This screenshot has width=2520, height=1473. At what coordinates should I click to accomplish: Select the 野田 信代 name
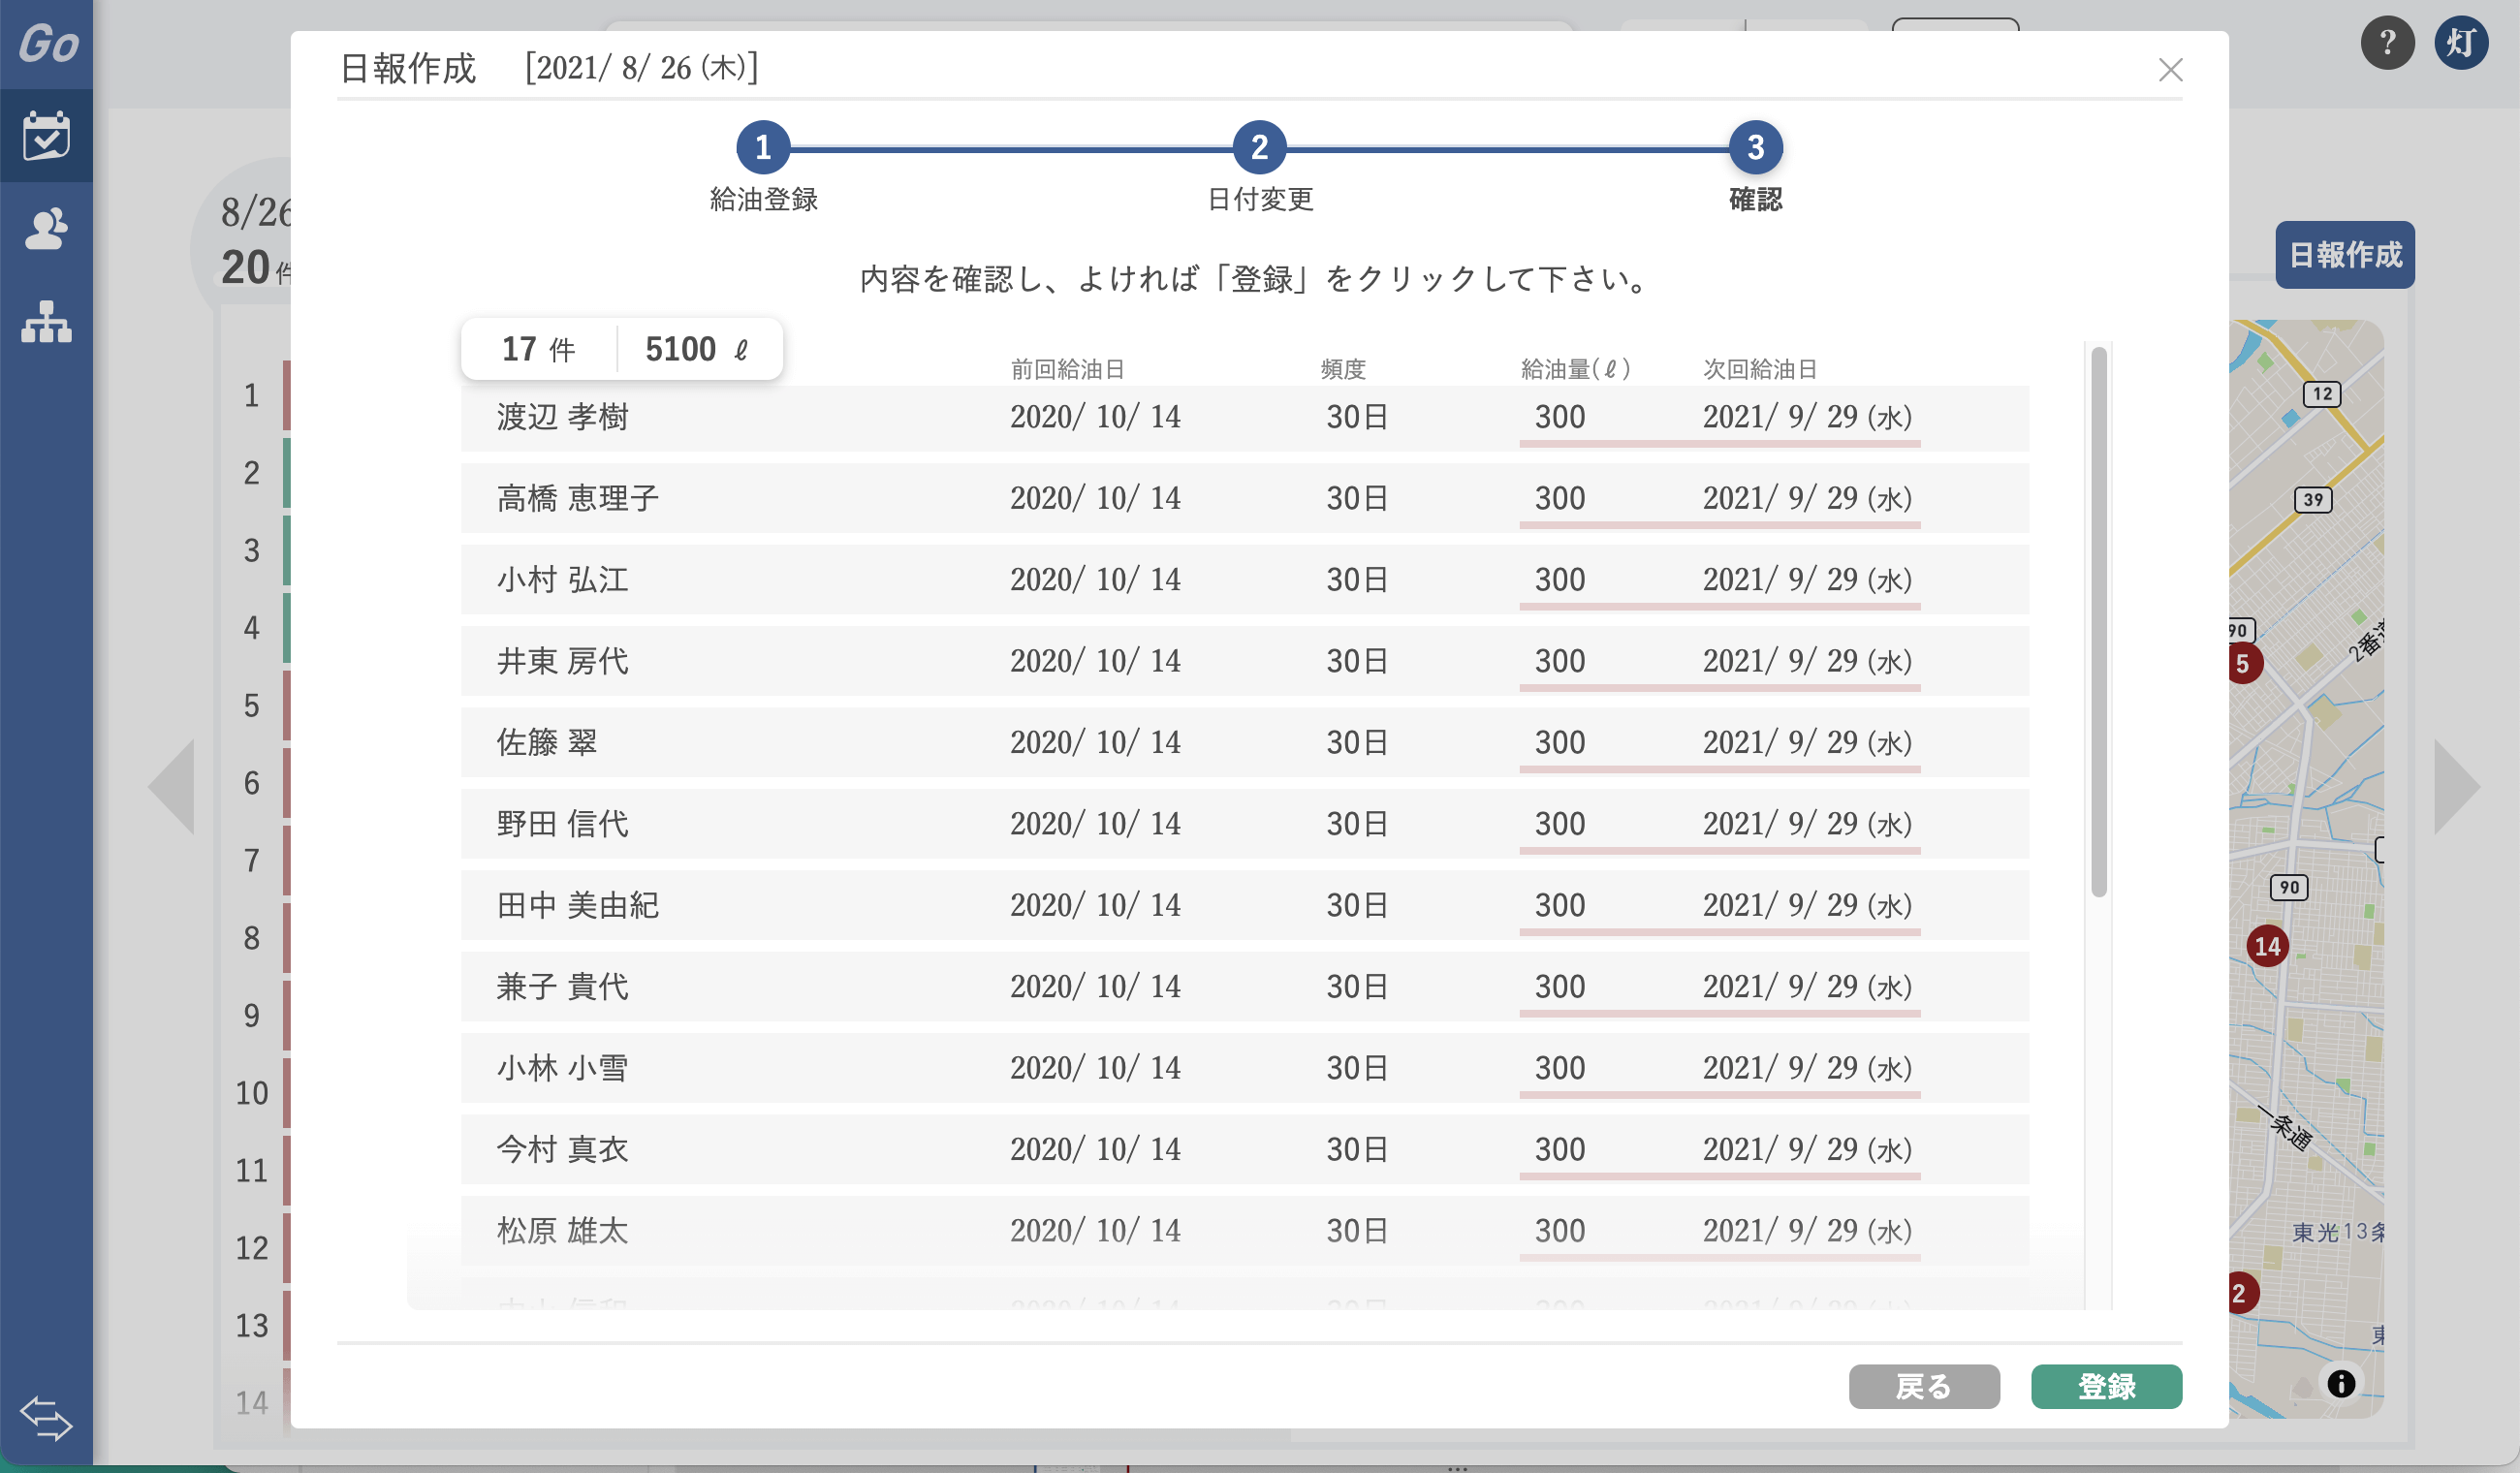click(x=562, y=824)
